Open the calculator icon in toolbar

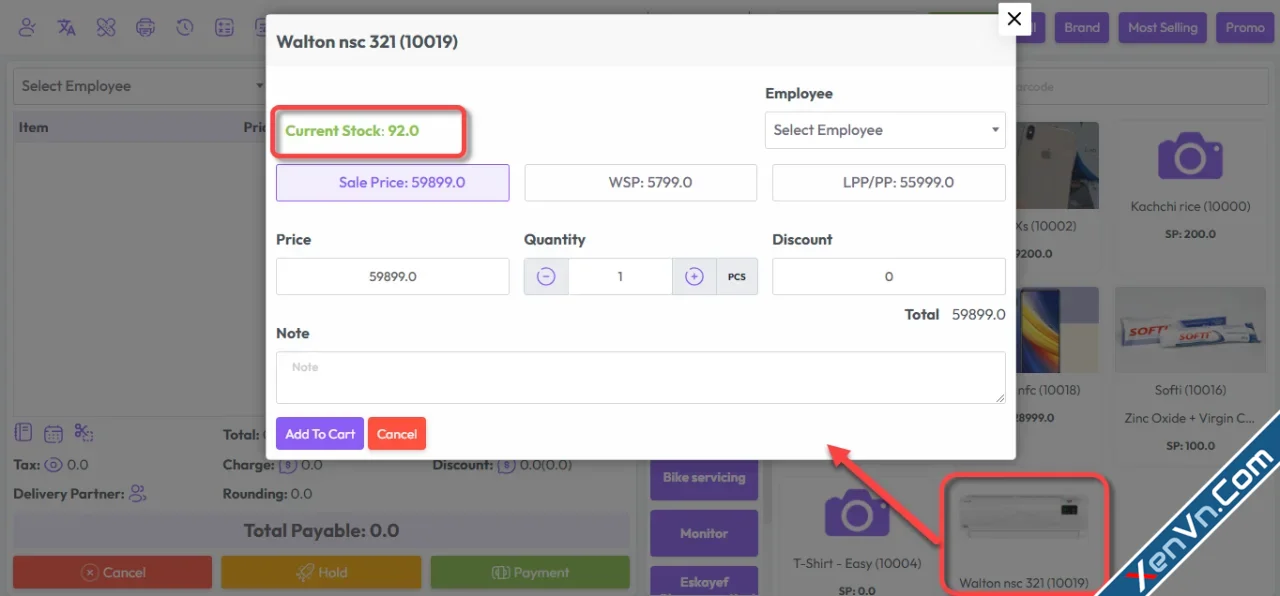(x=225, y=28)
